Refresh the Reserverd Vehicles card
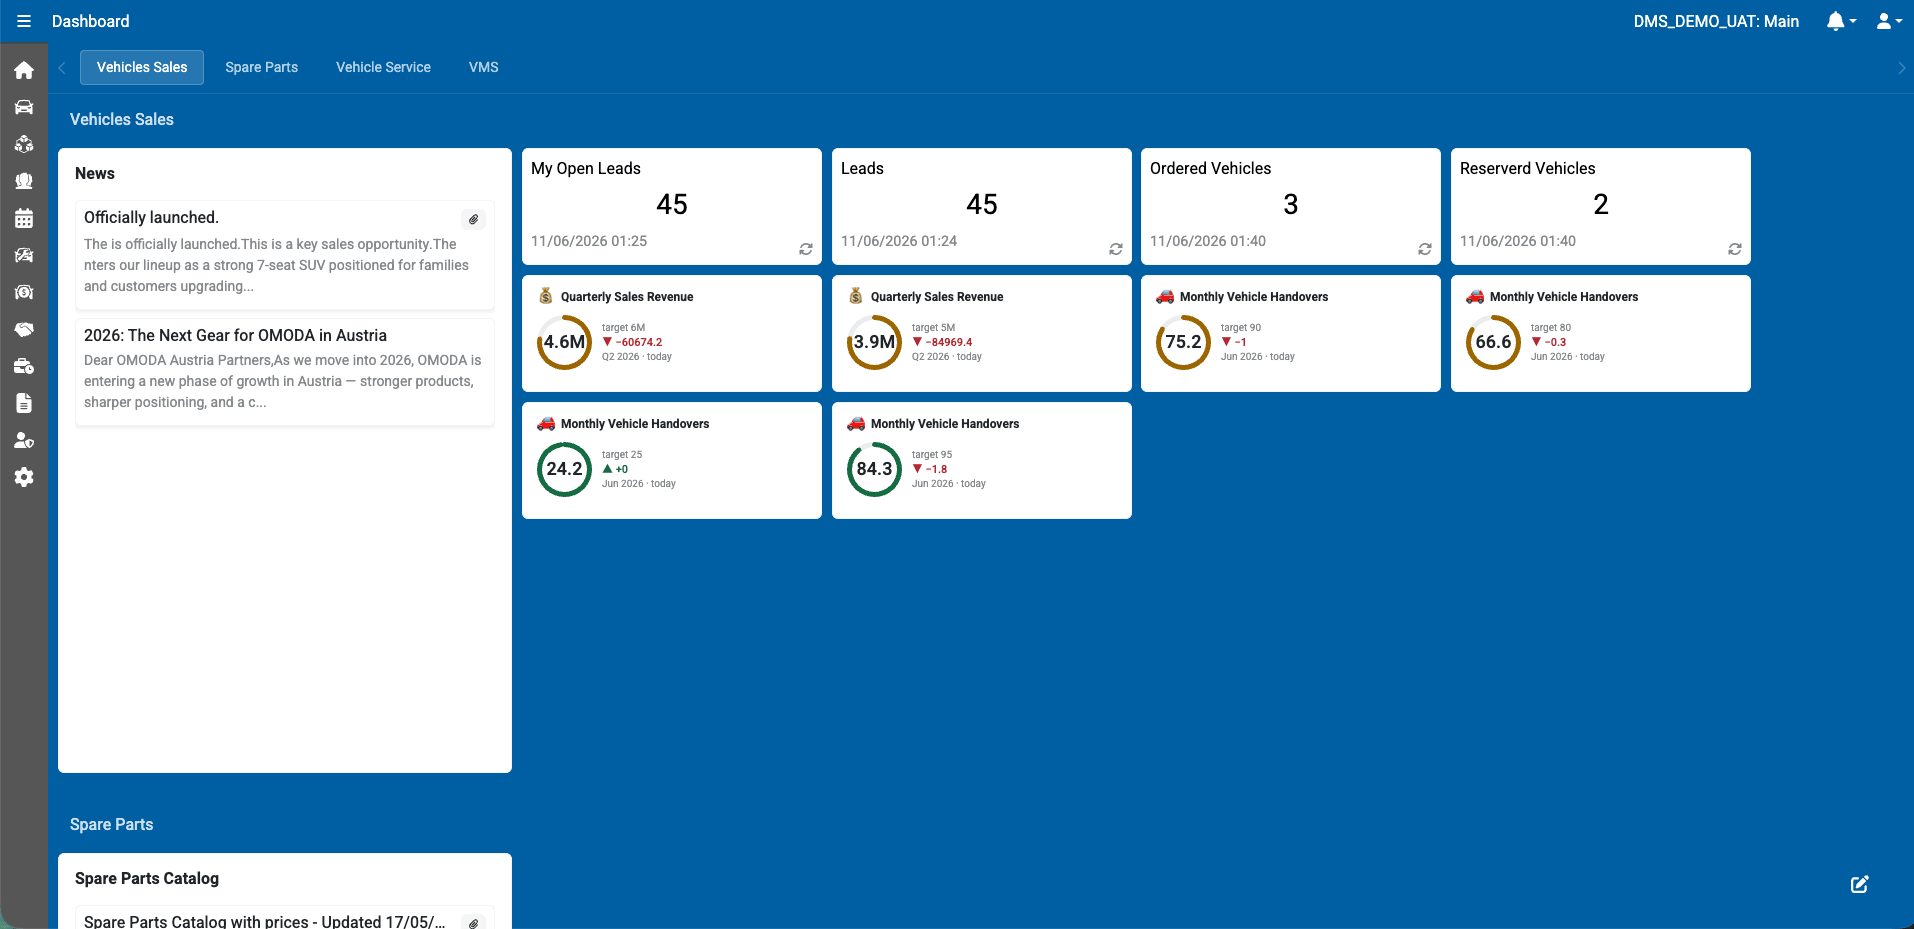The height and width of the screenshot is (929, 1914). tap(1735, 249)
